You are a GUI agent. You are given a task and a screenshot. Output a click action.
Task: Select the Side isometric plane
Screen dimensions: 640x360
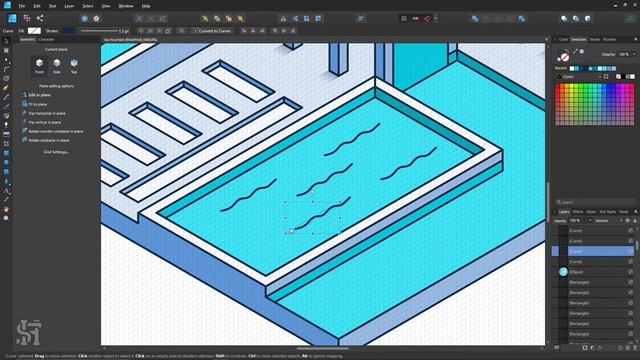click(57, 65)
